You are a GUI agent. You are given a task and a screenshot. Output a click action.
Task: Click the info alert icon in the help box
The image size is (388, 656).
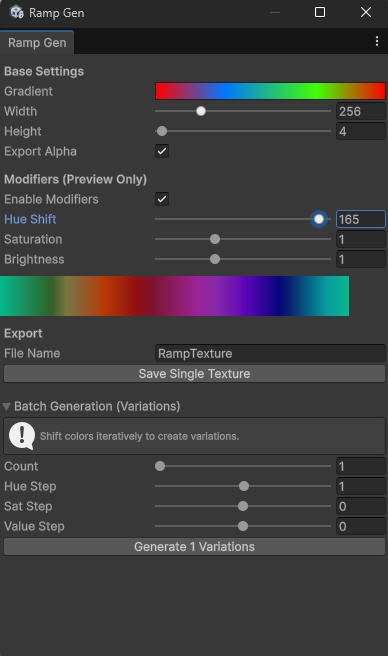(x=22, y=436)
